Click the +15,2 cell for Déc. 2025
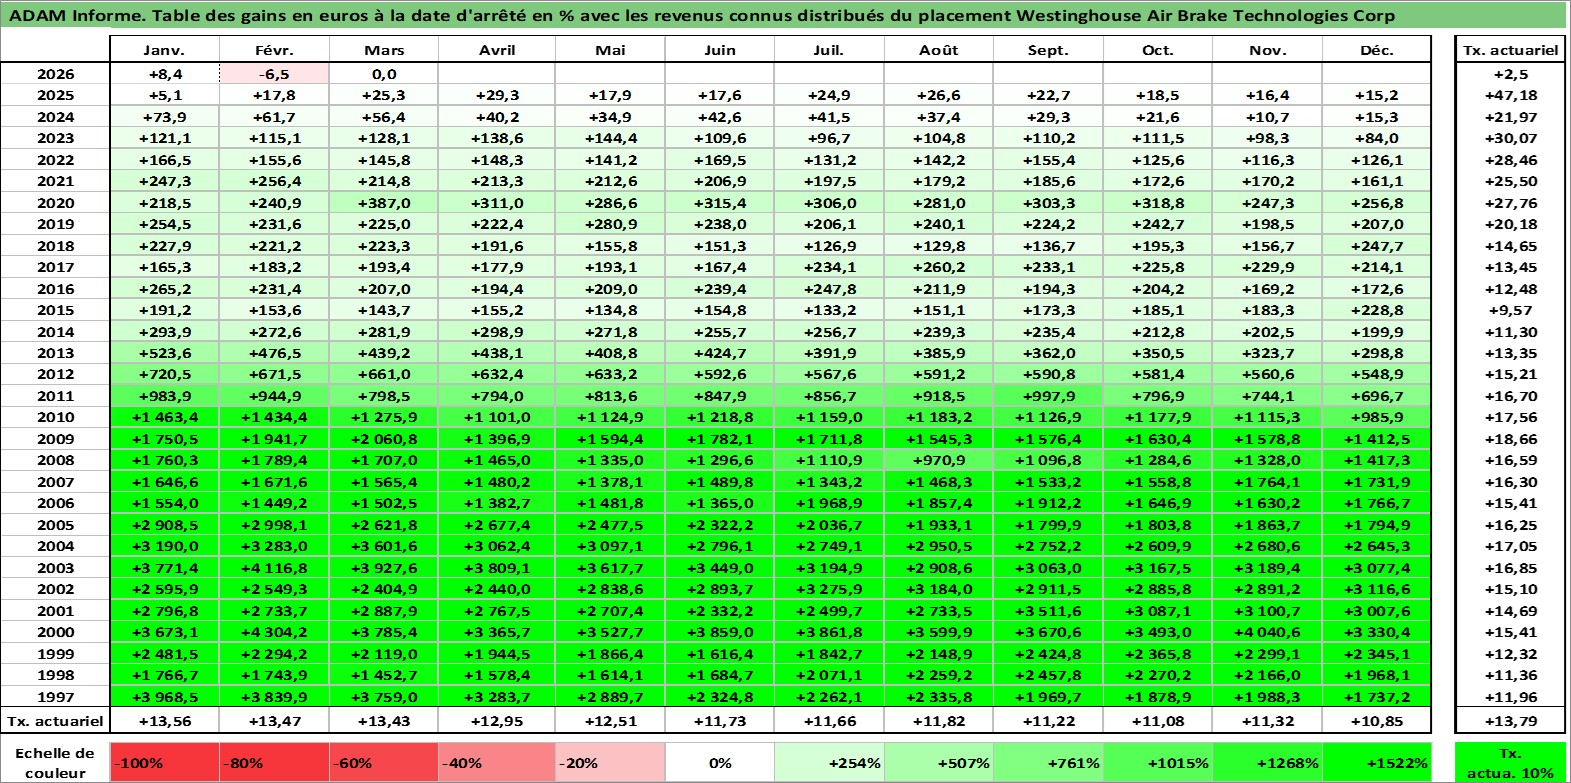 [1376, 95]
